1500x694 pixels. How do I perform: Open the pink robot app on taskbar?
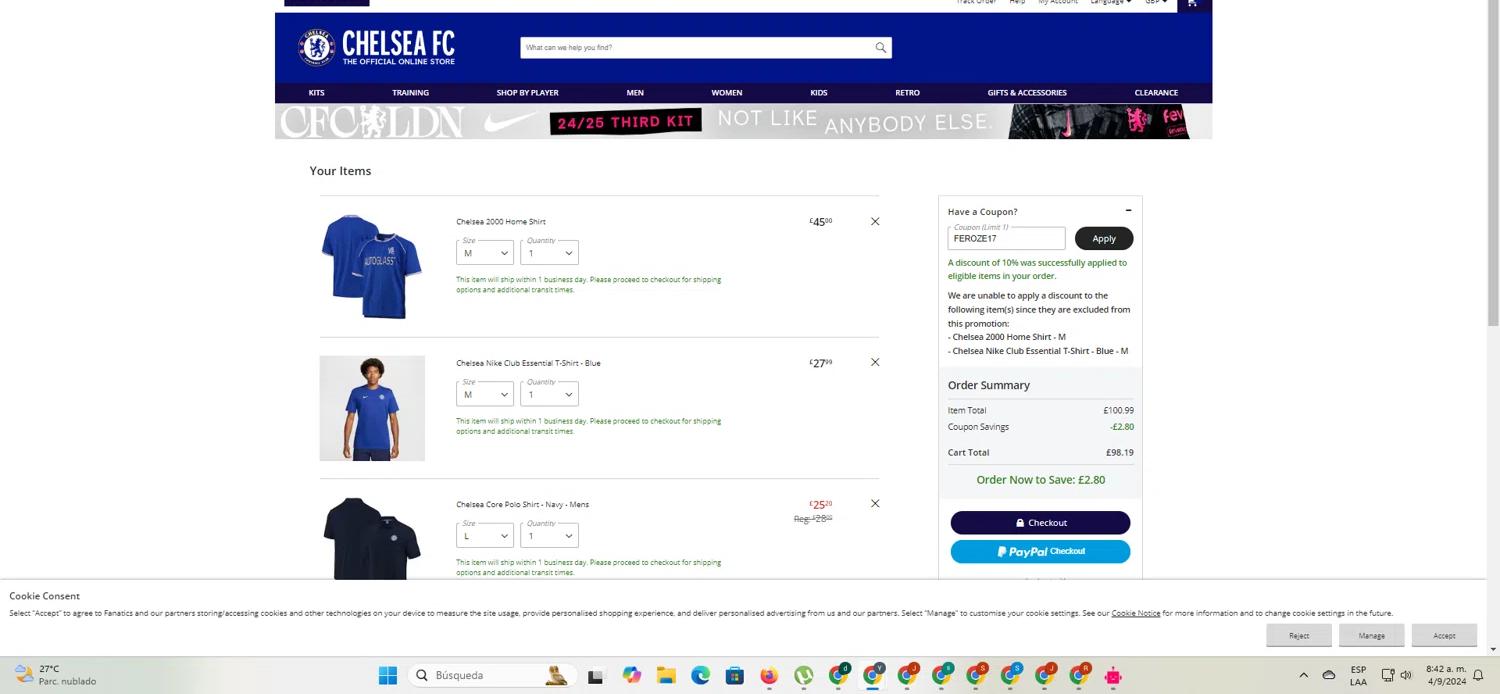[1113, 675]
